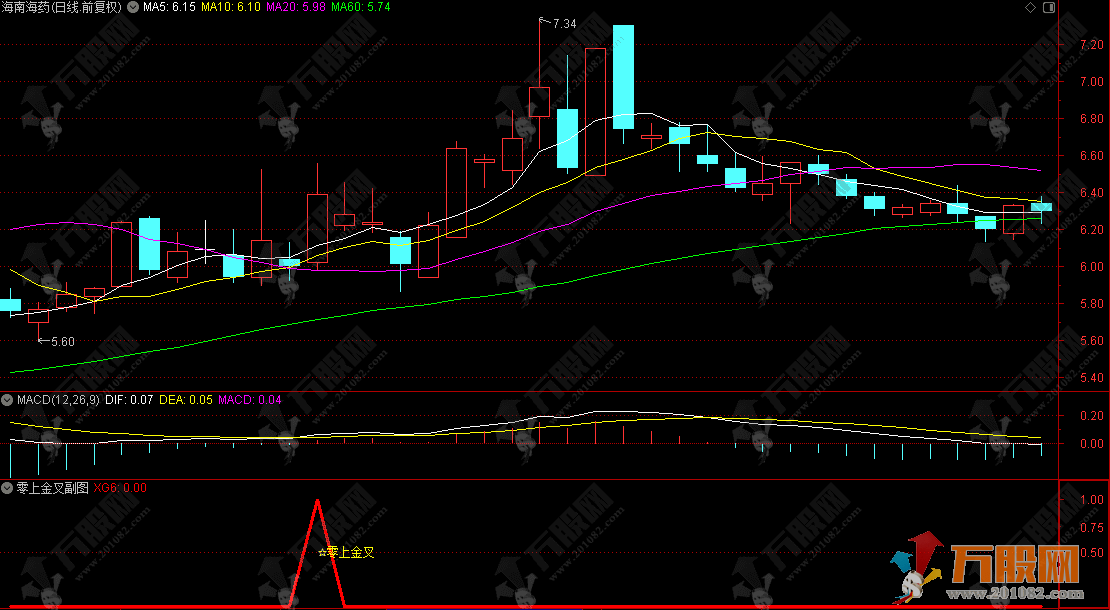Click the 5.60 low price marker
The height and width of the screenshot is (610, 1110).
coord(61,341)
